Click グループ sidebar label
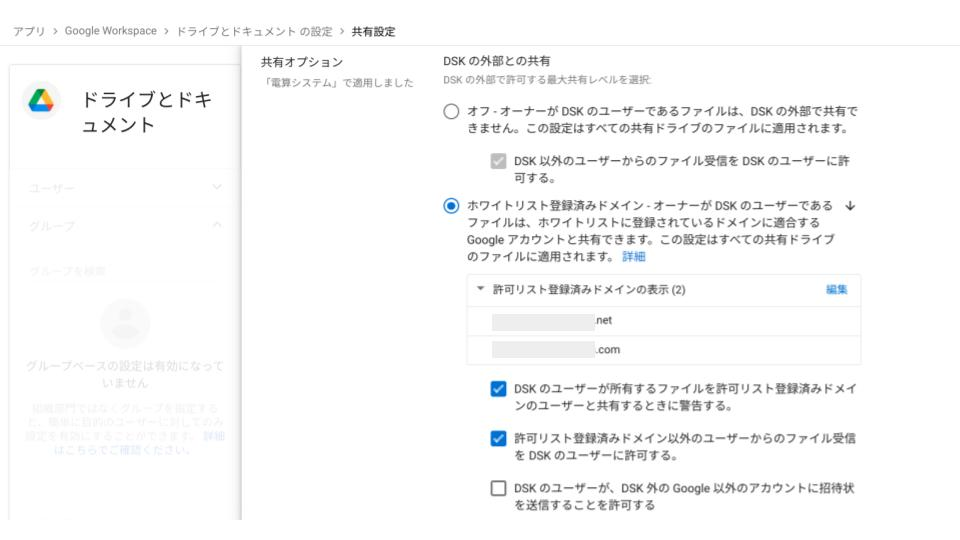 point(52,226)
